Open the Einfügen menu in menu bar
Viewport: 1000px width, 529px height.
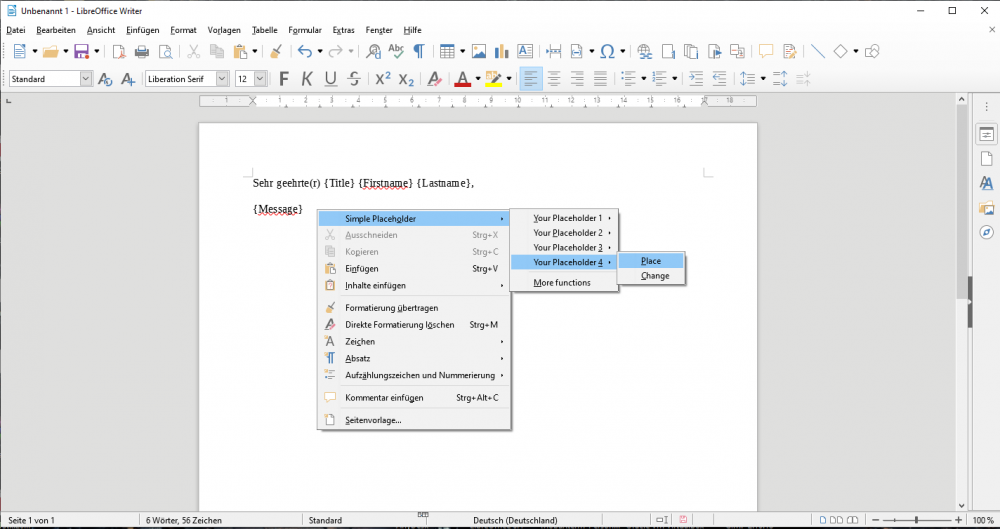[143, 30]
